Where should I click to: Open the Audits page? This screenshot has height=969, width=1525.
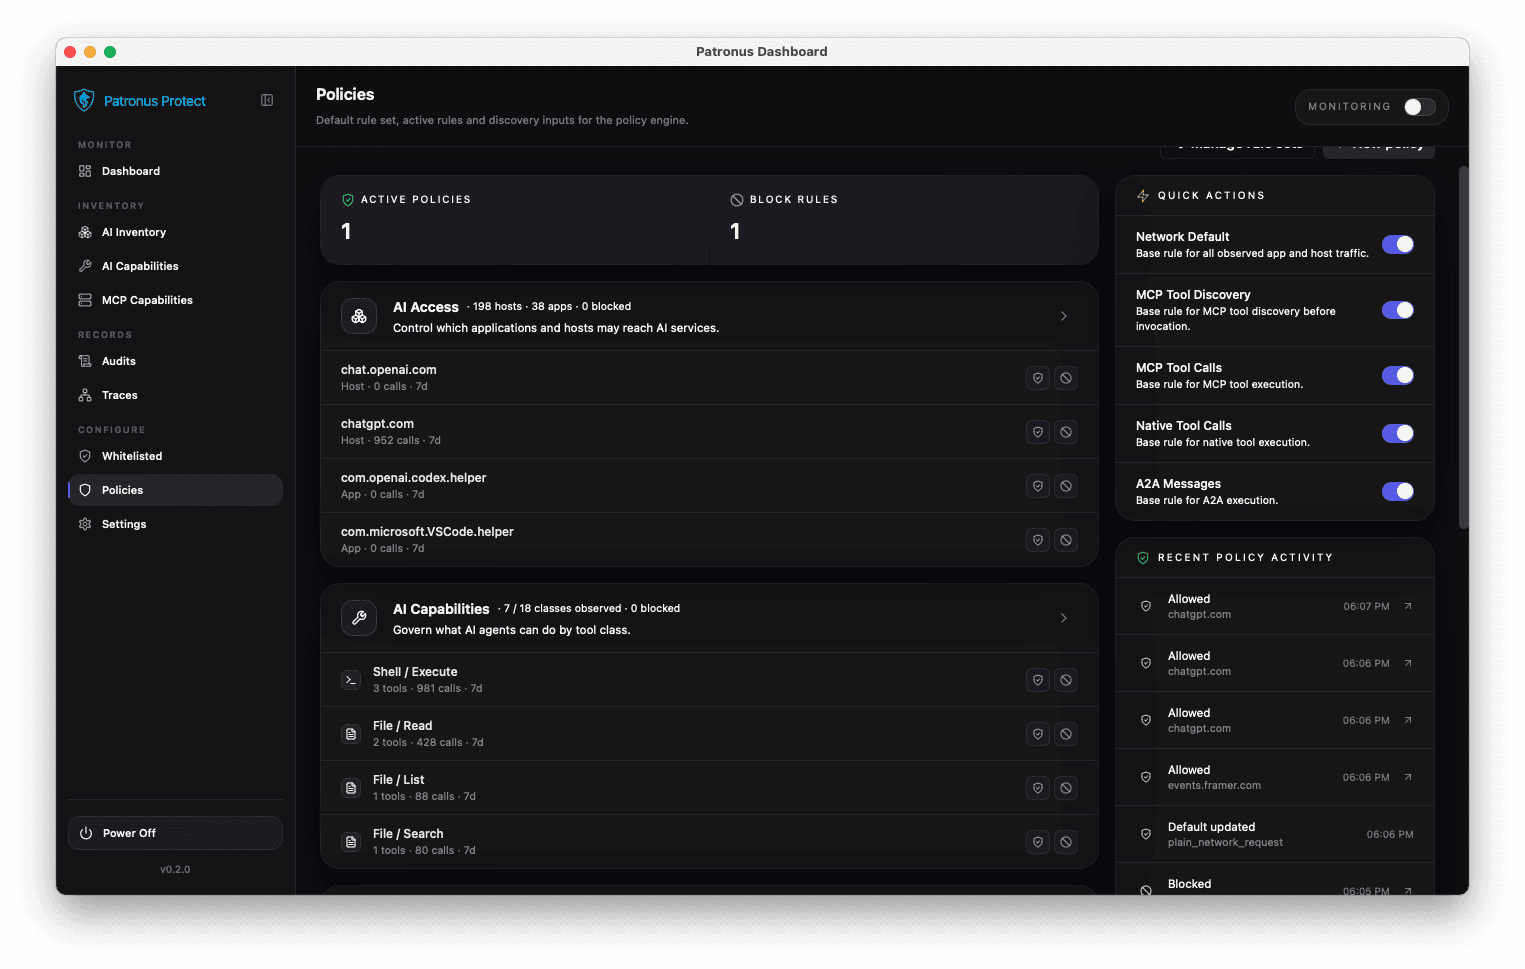[175, 361]
